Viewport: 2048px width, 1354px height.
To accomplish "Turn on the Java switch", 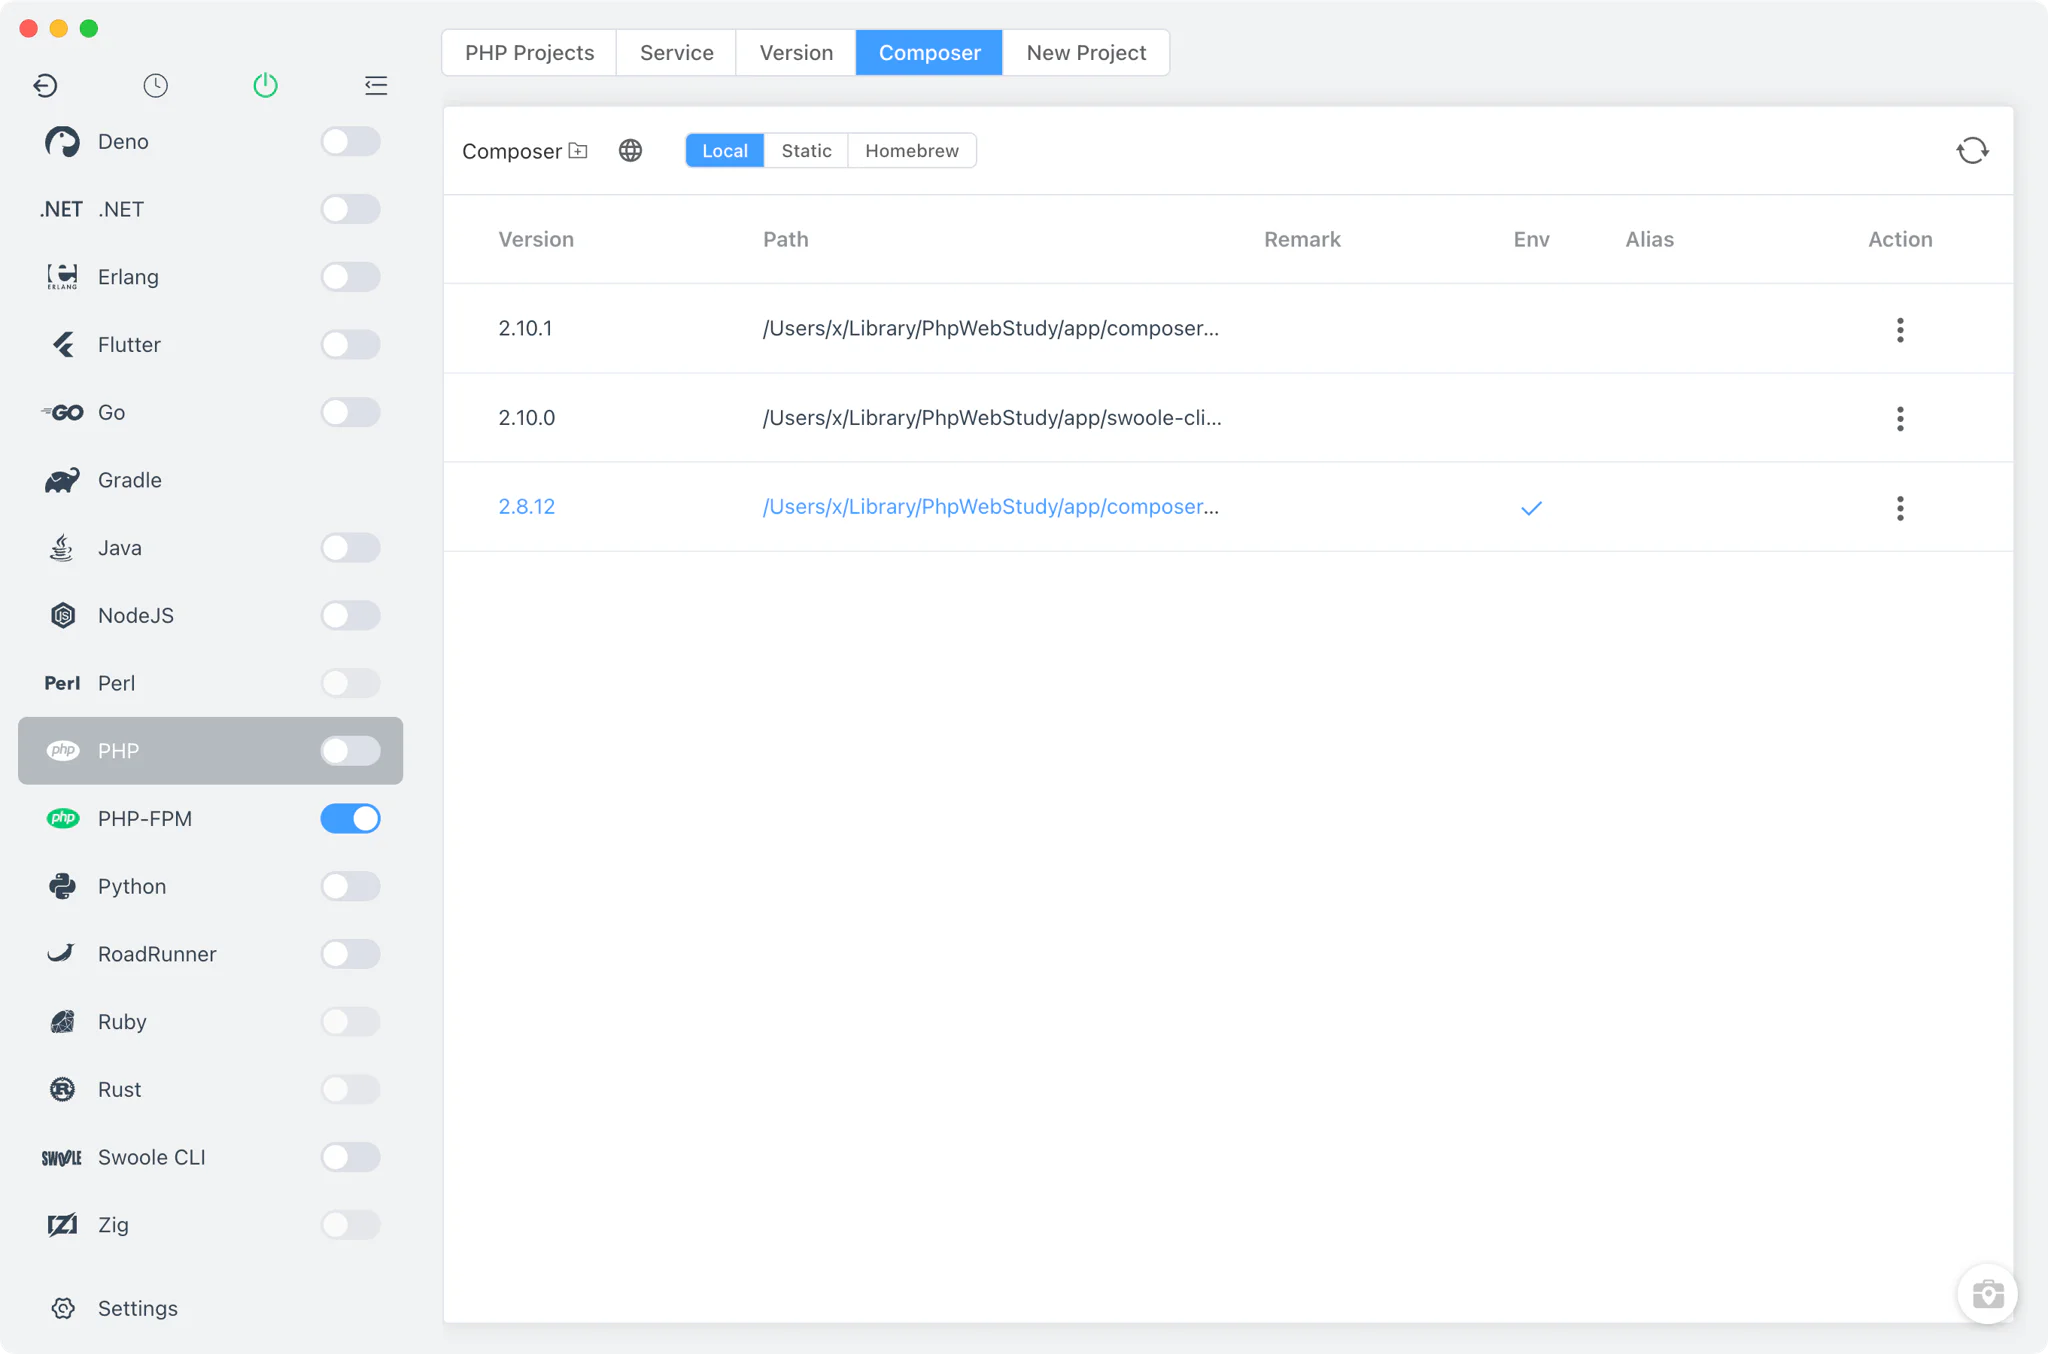I will pyautogui.click(x=350, y=548).
